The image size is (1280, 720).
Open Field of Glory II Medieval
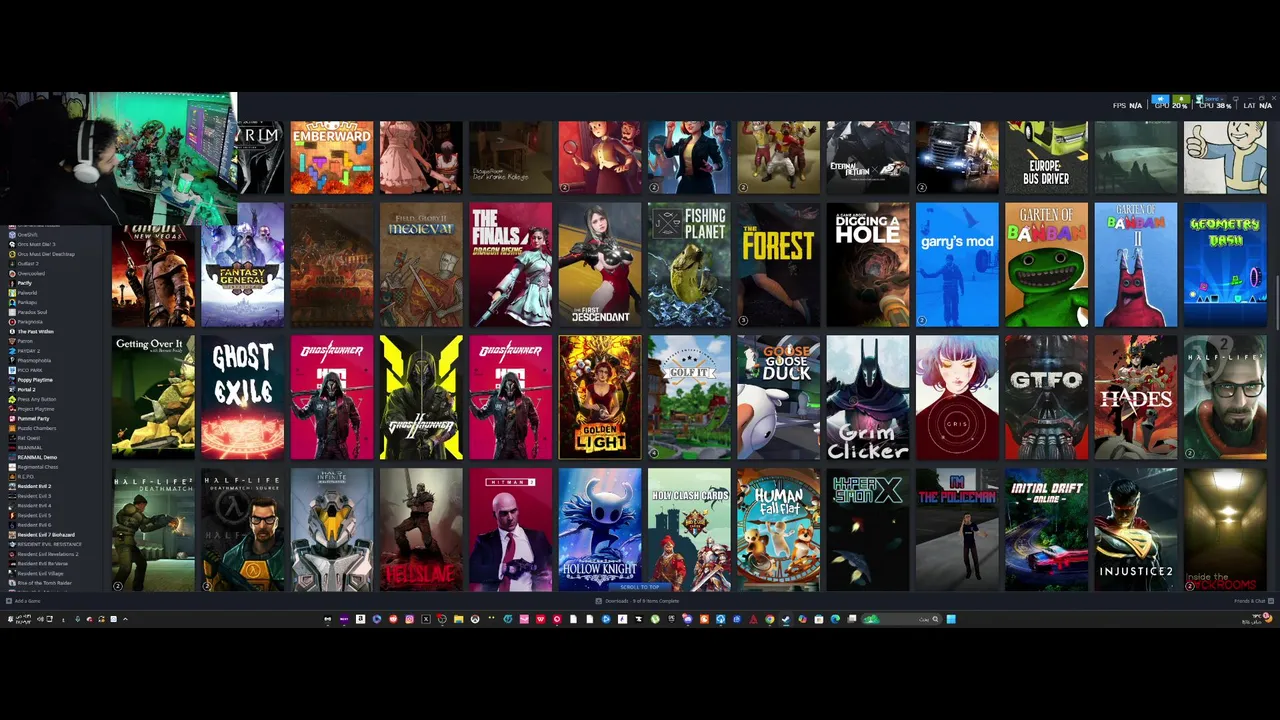[421, 265]
